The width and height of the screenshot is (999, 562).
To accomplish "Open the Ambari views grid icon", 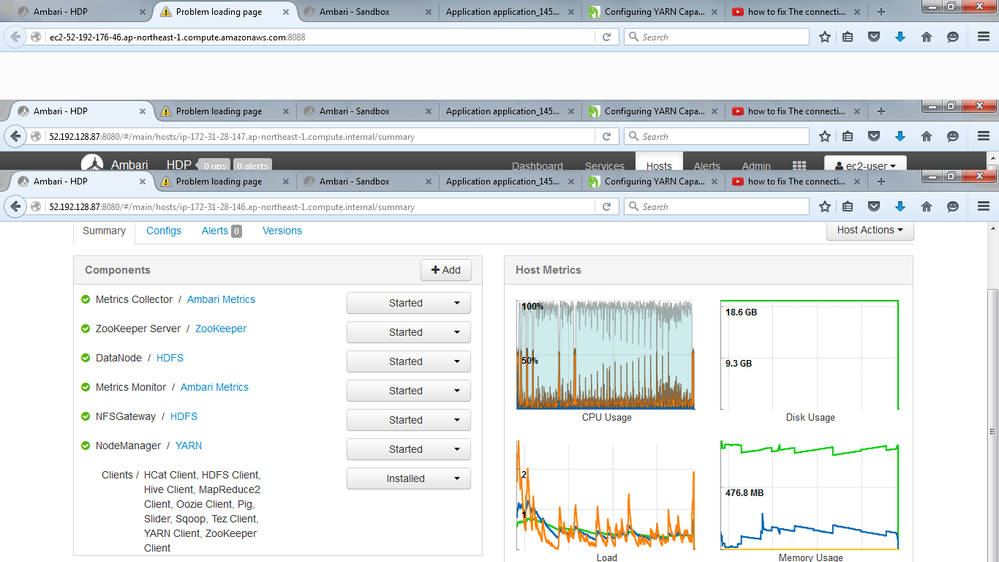I will (x=799, y=166).
